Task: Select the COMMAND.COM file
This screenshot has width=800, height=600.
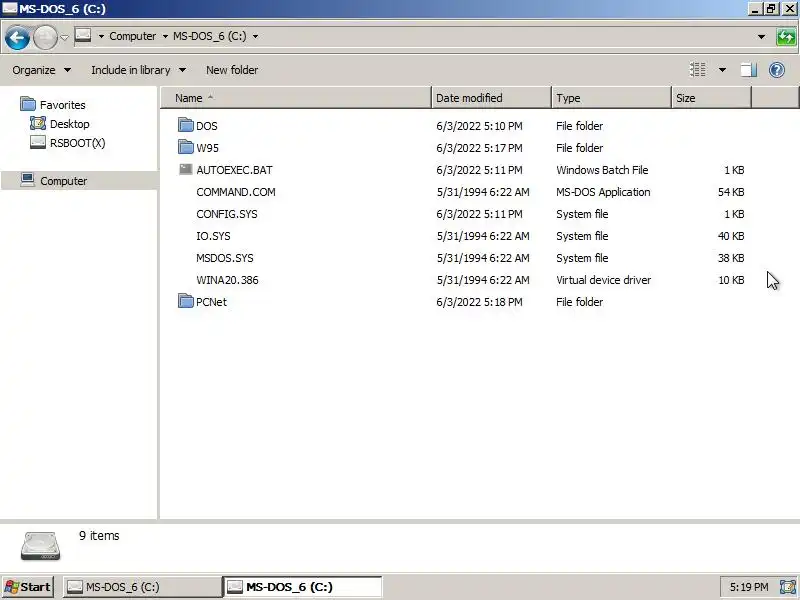Action: coord(236,192)
